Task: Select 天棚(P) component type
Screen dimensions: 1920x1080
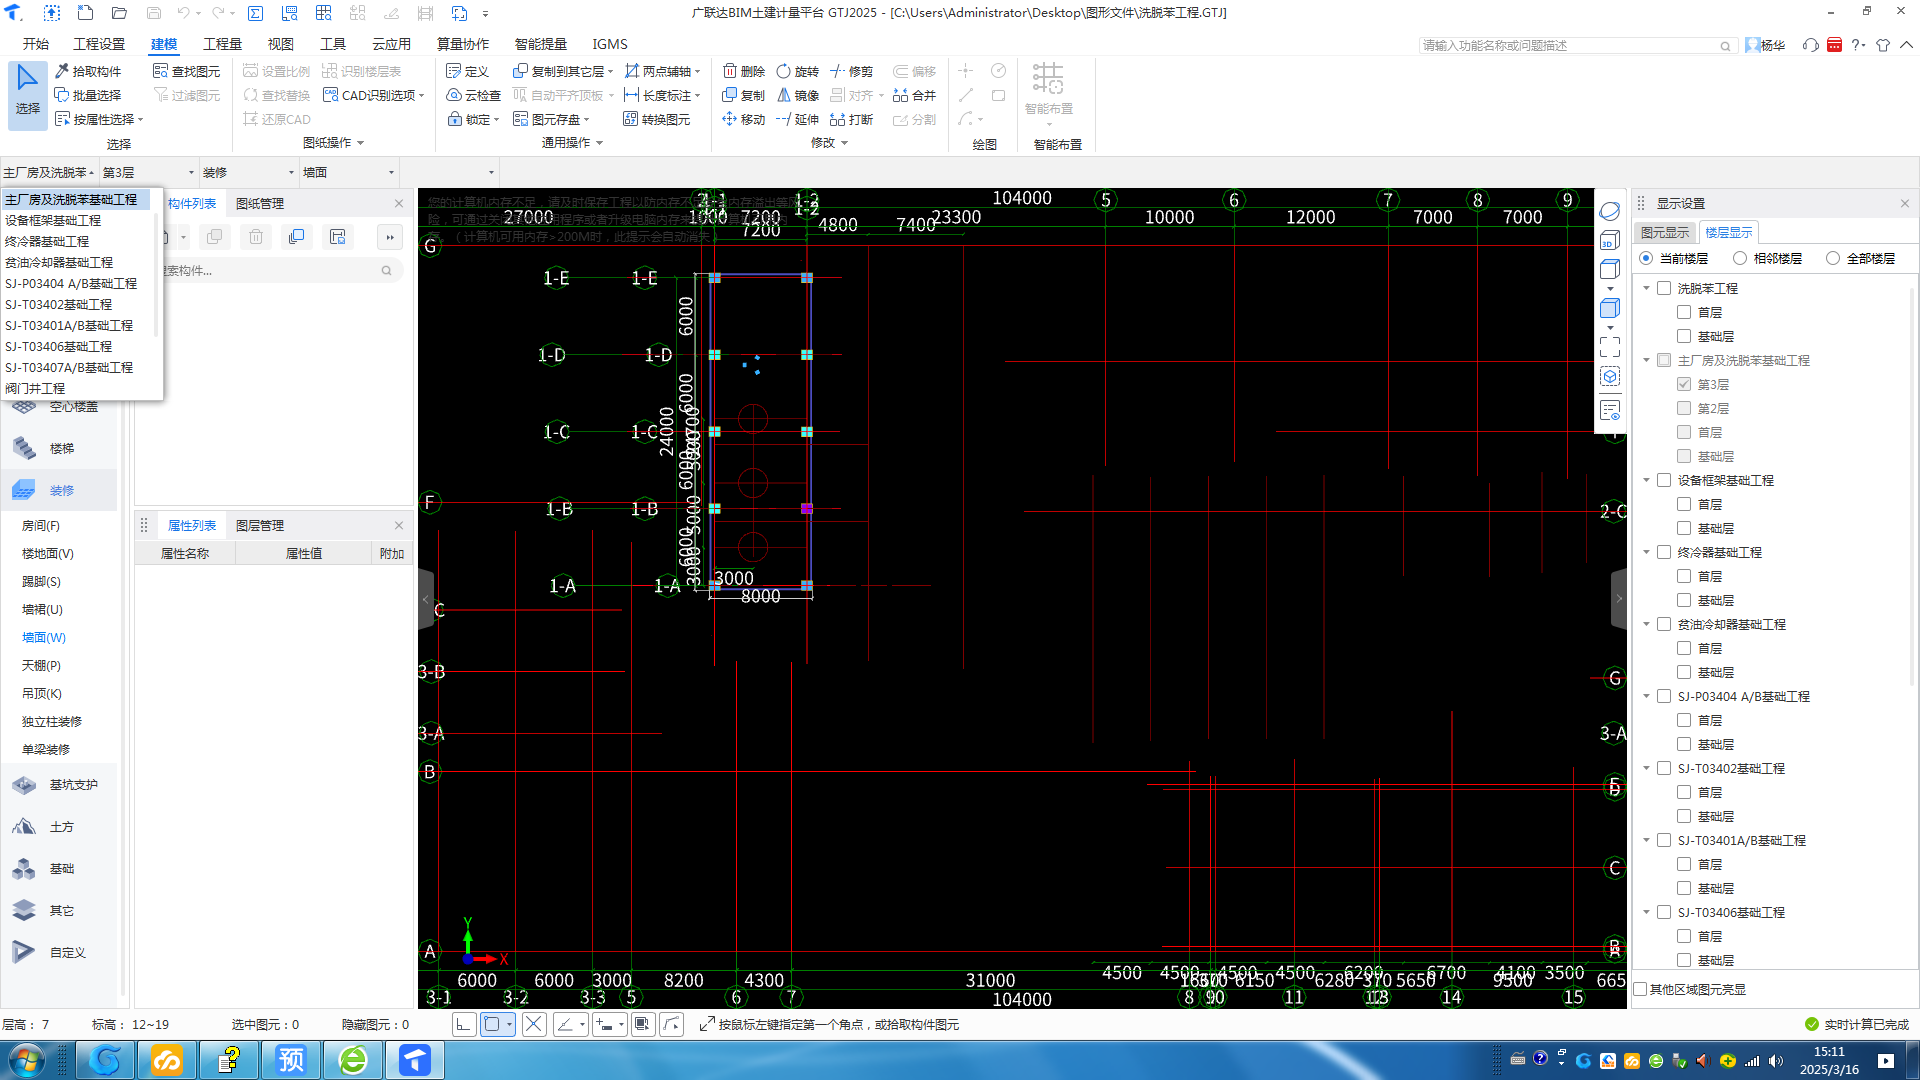Action: pyautogui.click(x=41, y=665)
